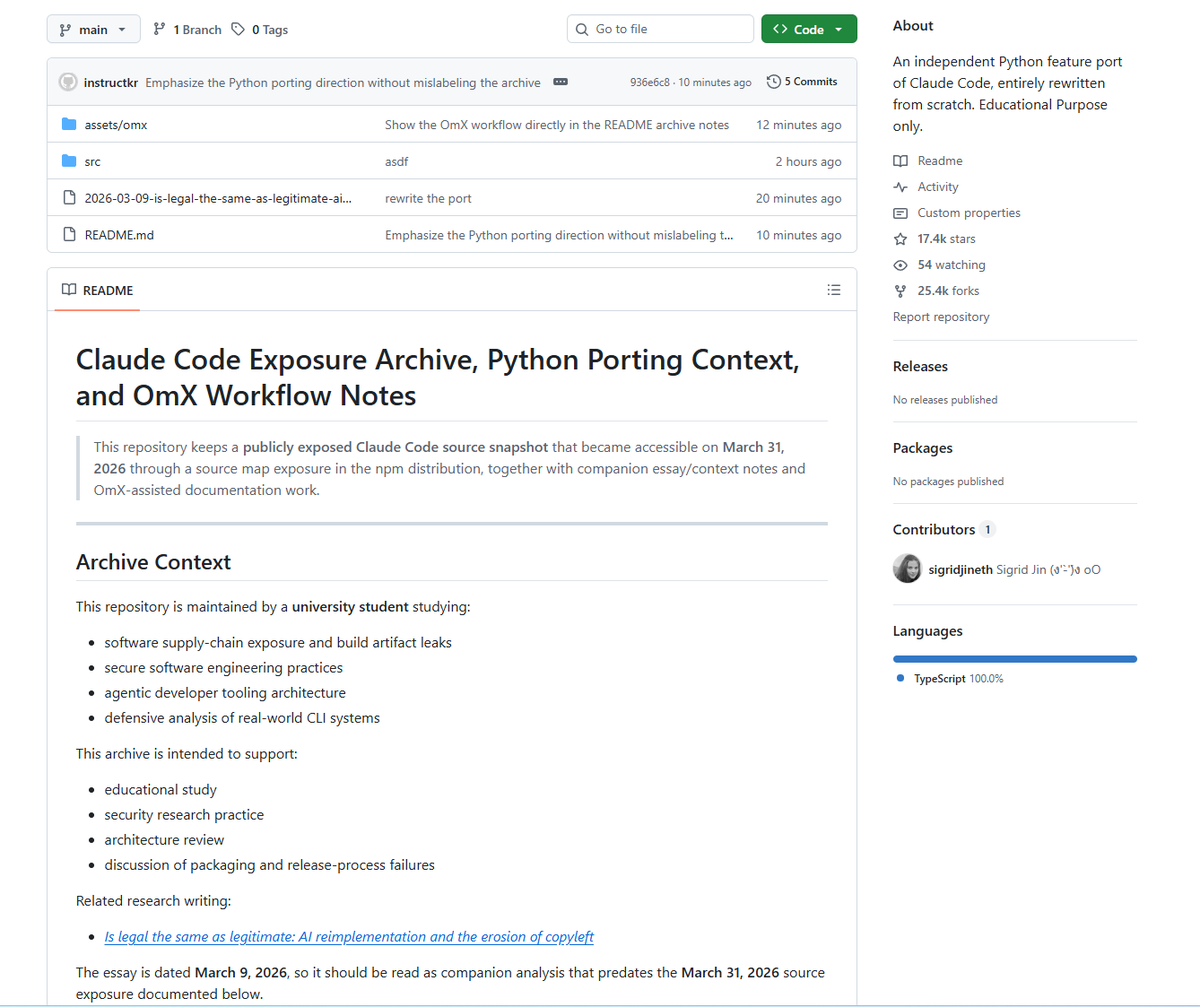
Task: View the 17.4k stars link
Action: [x=946, y=239]
